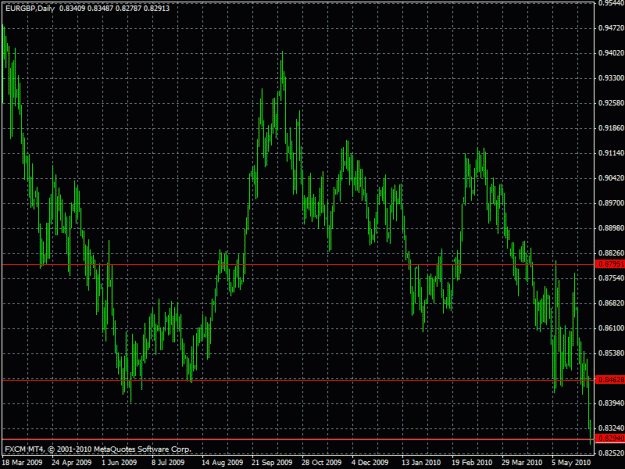Click the 24 Apr 2009 date label

tap(72, 462)
